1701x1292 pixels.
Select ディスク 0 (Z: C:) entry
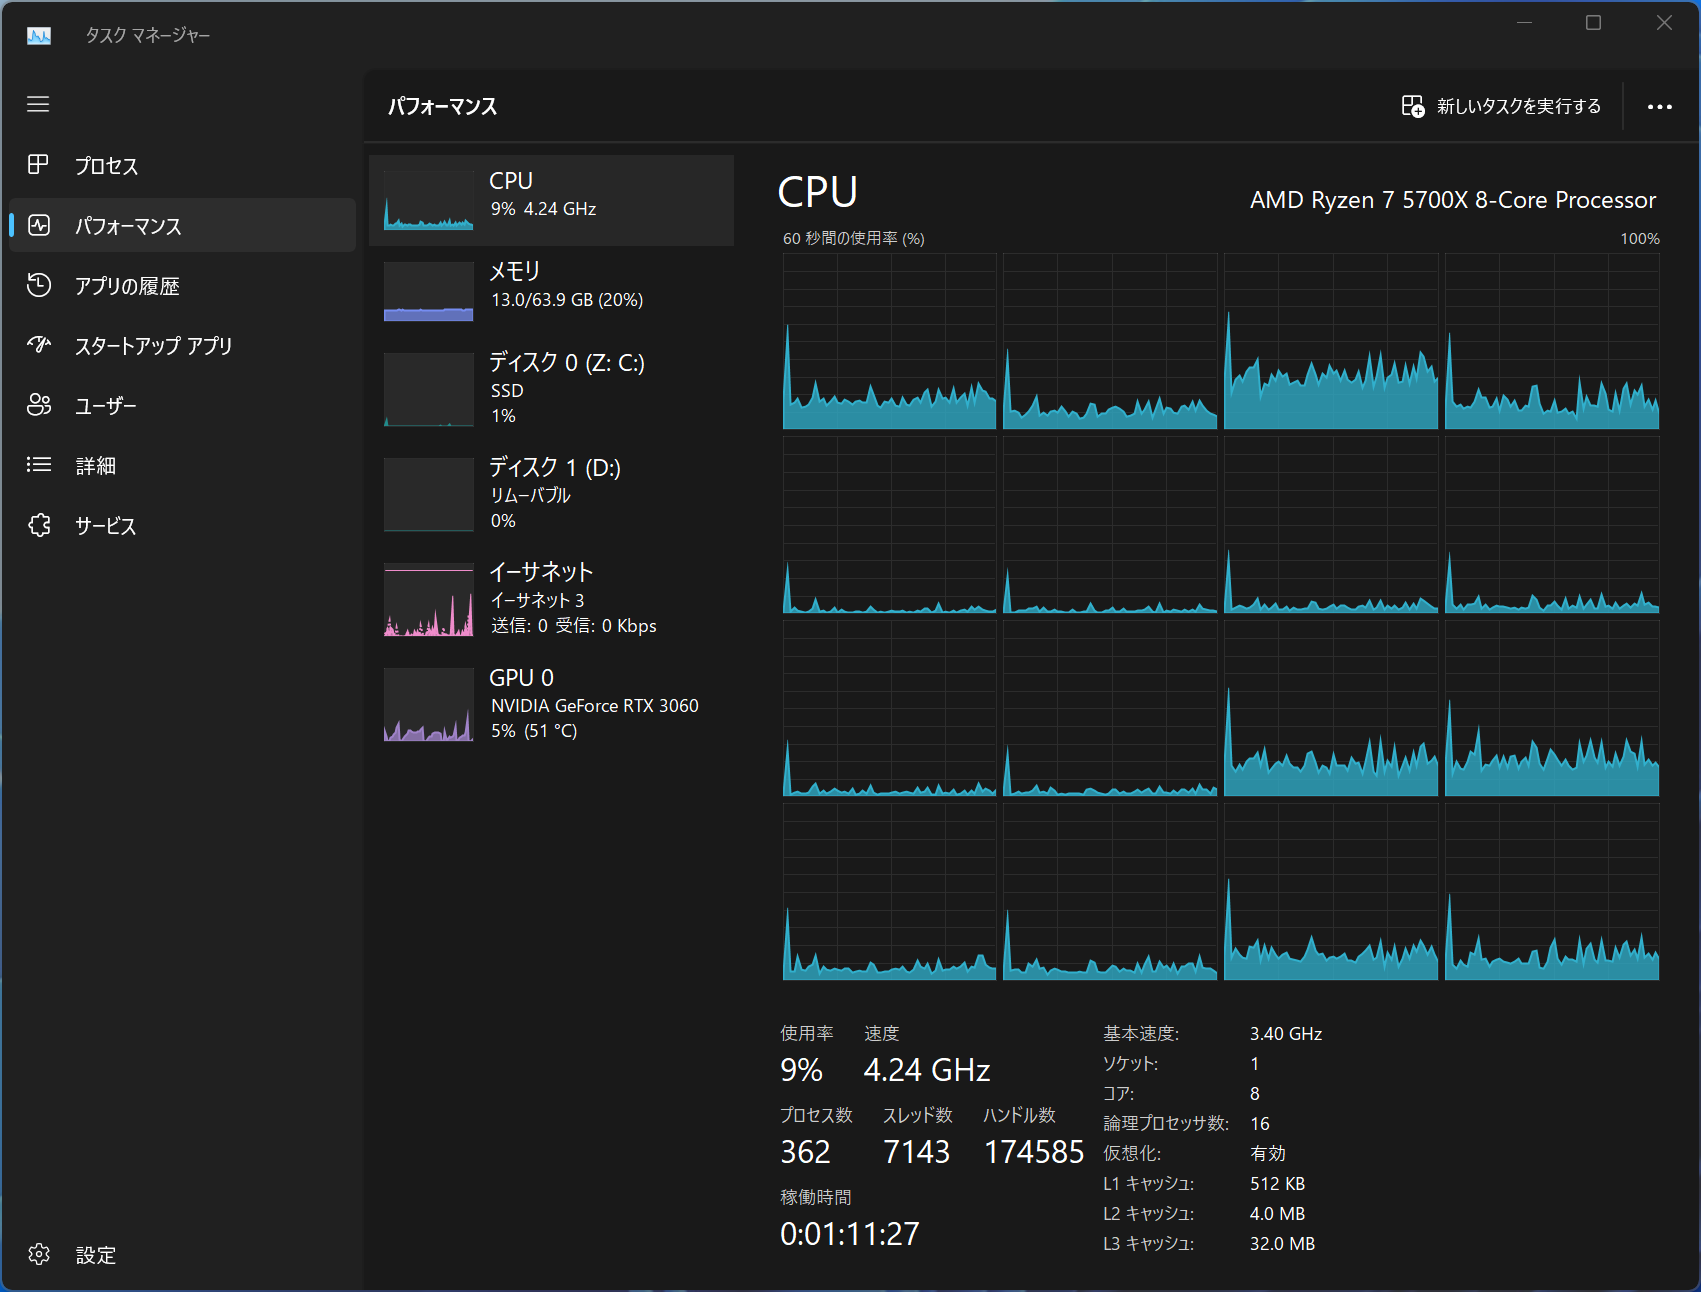point(551,389)
